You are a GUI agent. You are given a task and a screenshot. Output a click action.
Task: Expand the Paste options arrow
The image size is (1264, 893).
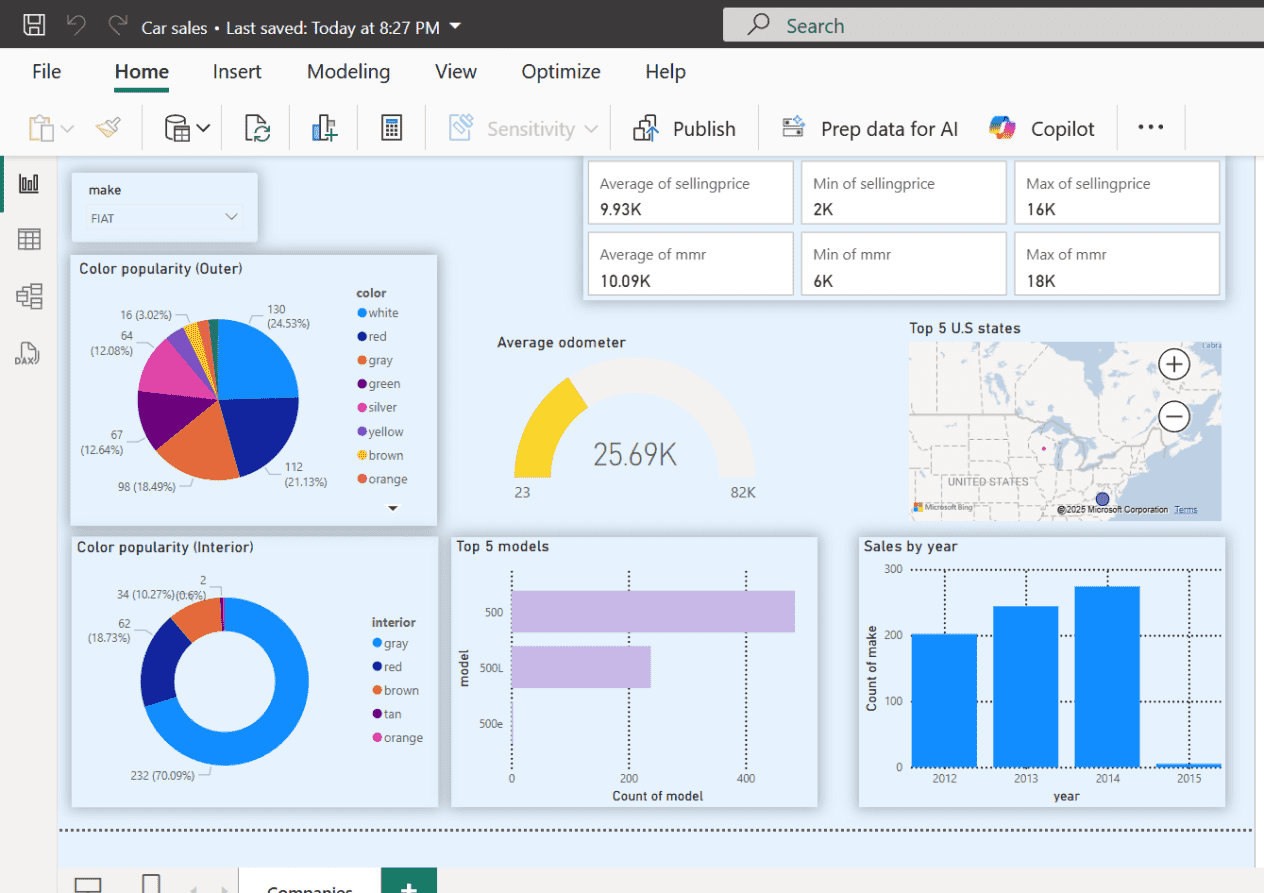tap(68, 129)
